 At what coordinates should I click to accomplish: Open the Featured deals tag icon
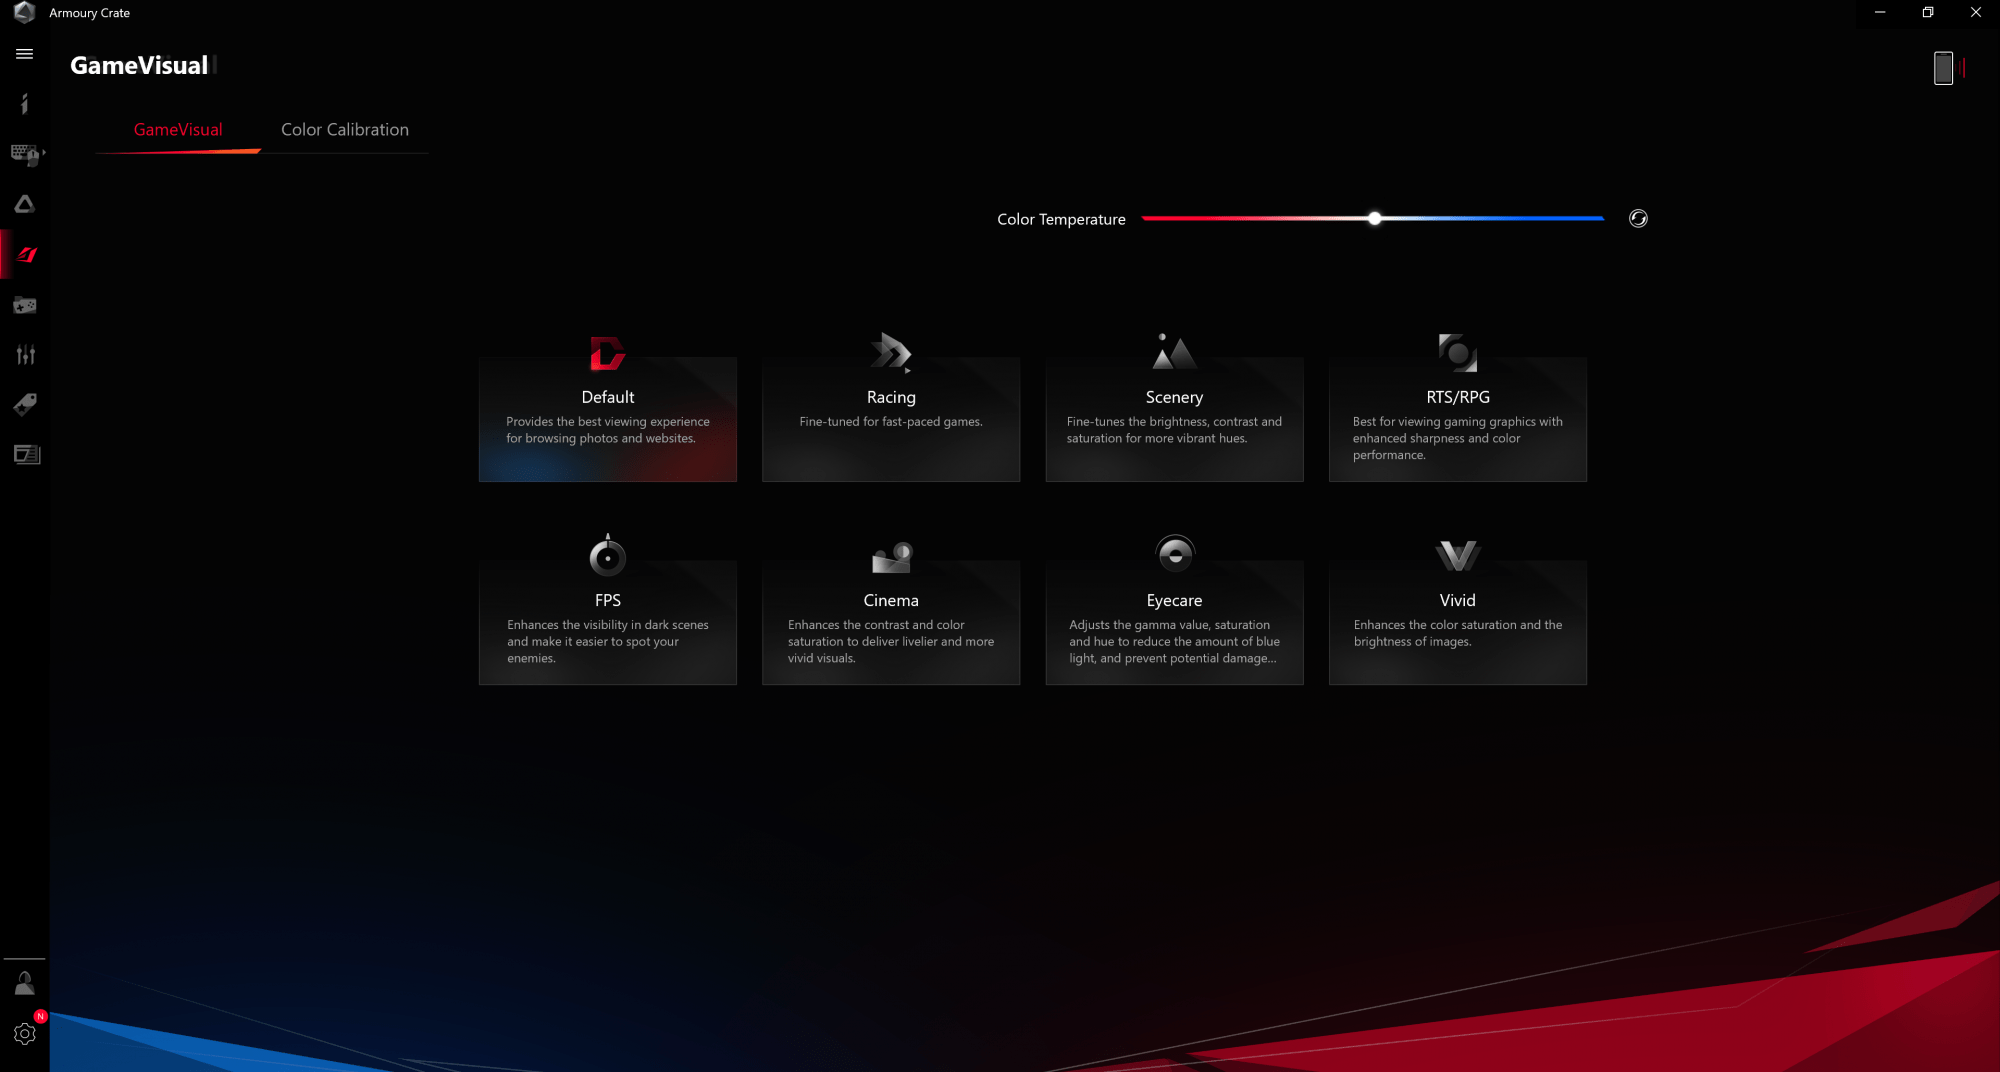pos(25,405)
